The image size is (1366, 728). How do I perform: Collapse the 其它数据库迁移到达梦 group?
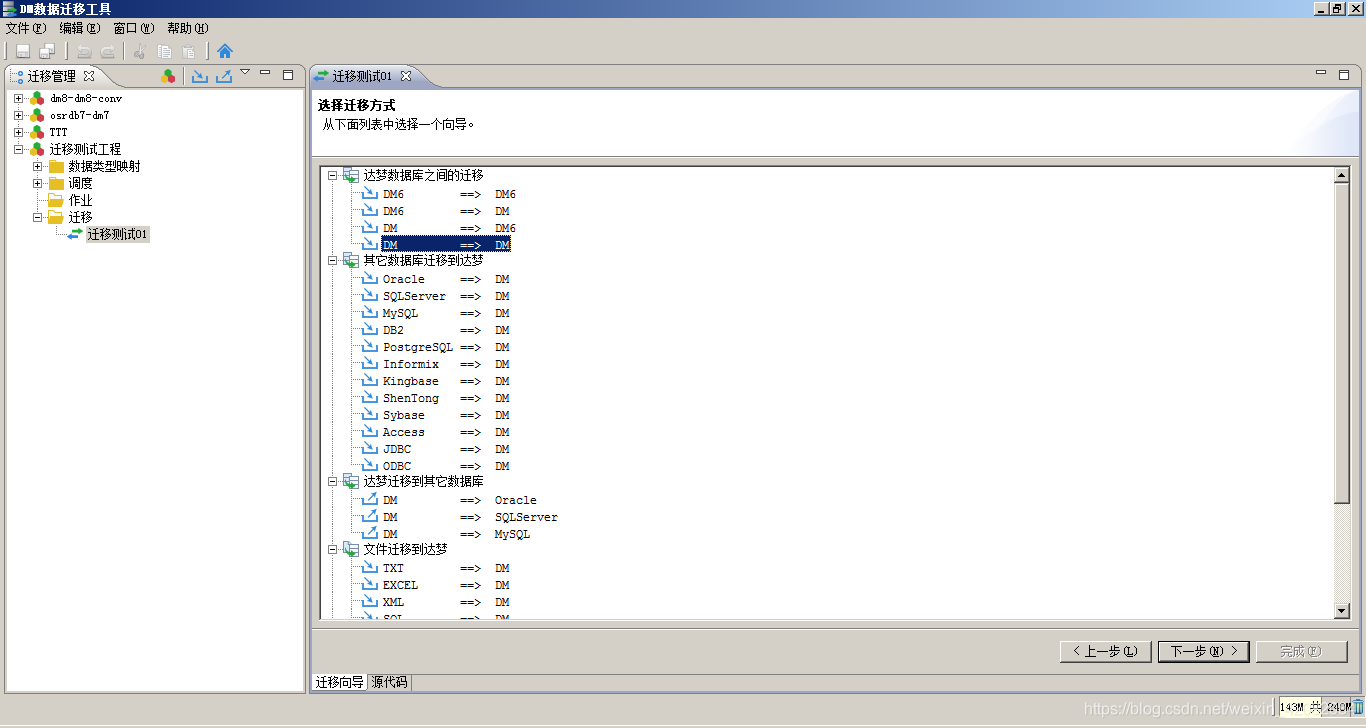(333, 260)
